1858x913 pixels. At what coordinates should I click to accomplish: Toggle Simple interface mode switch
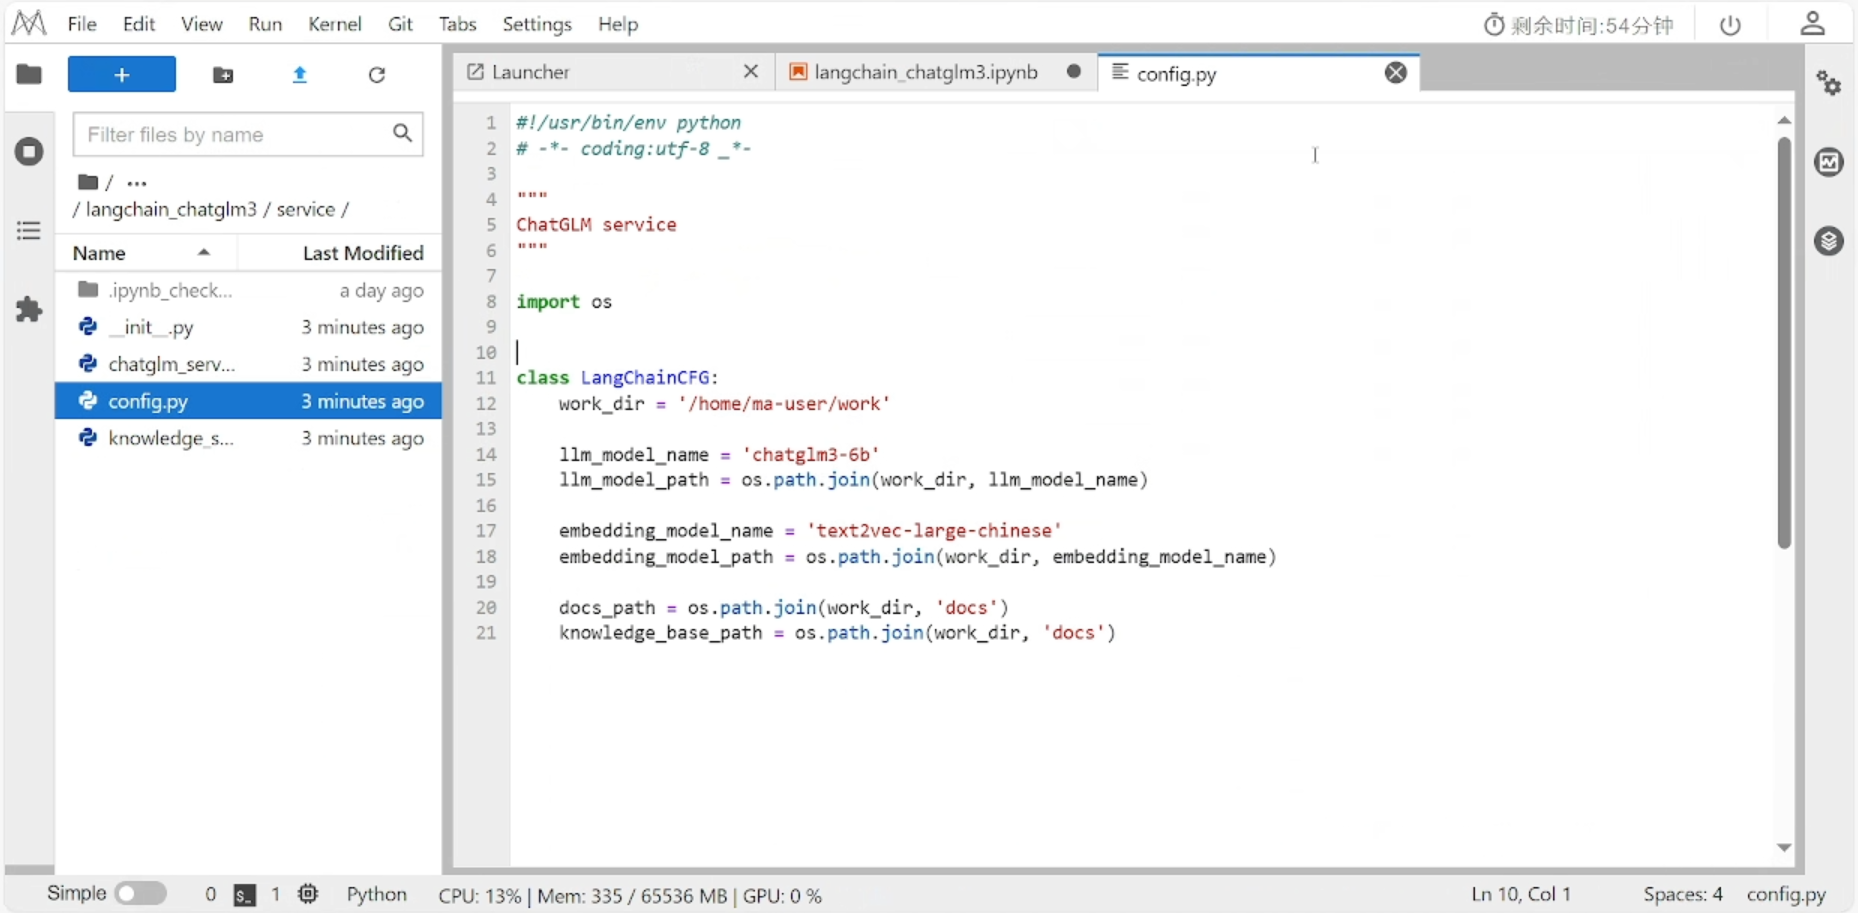pyautogui.click(x=141, y=893)
